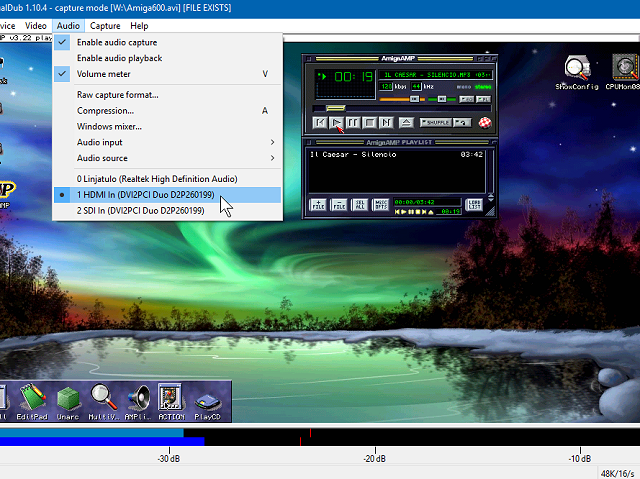
Task: Choose Raw capture format...
Action: [167, 95]
